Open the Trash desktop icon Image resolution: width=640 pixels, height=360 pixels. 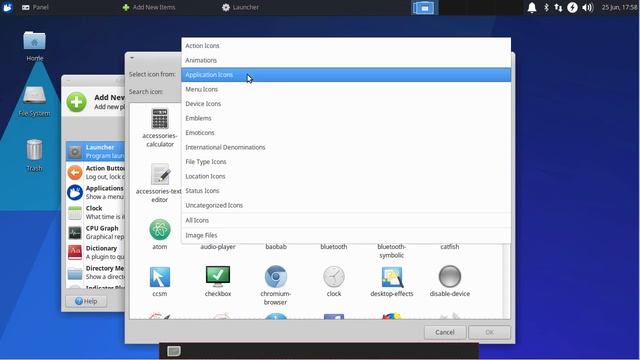click(x=35, y=155)
